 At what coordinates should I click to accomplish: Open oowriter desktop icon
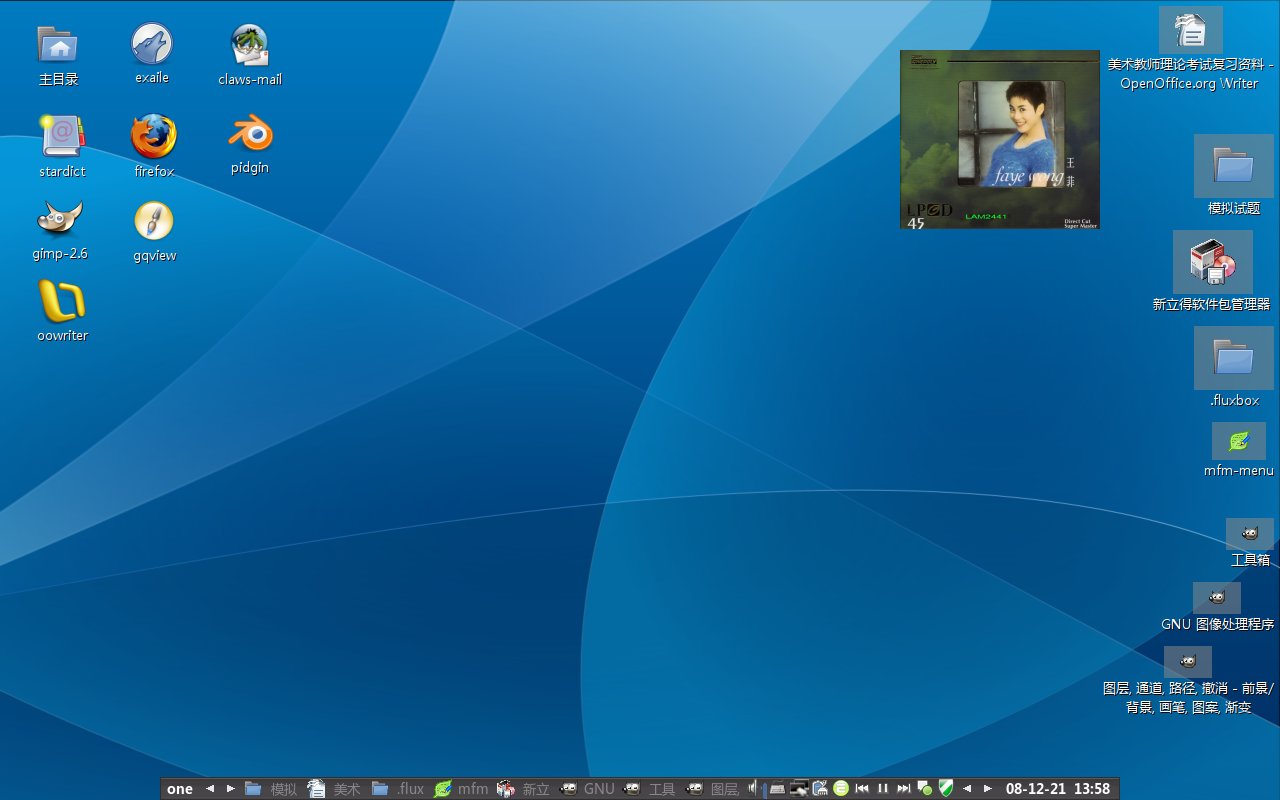tap(62, 301)
